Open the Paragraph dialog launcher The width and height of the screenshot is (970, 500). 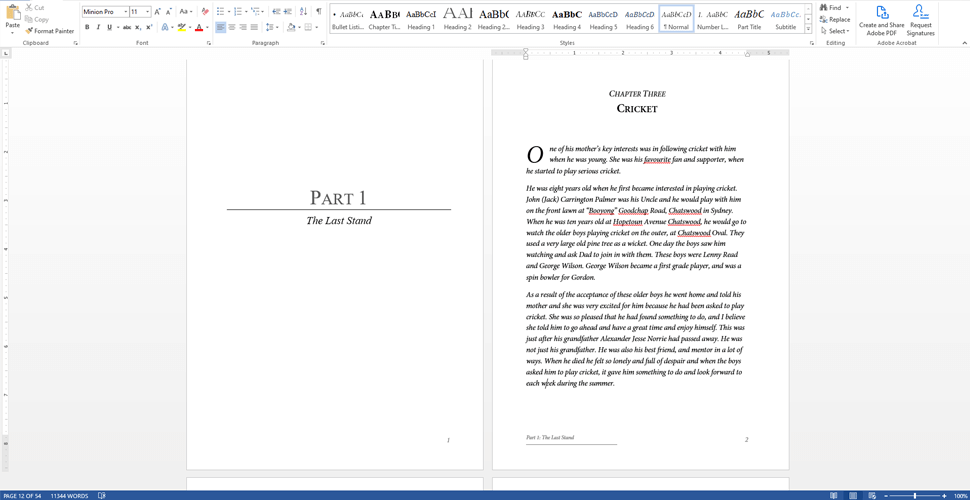pos(323,43)
